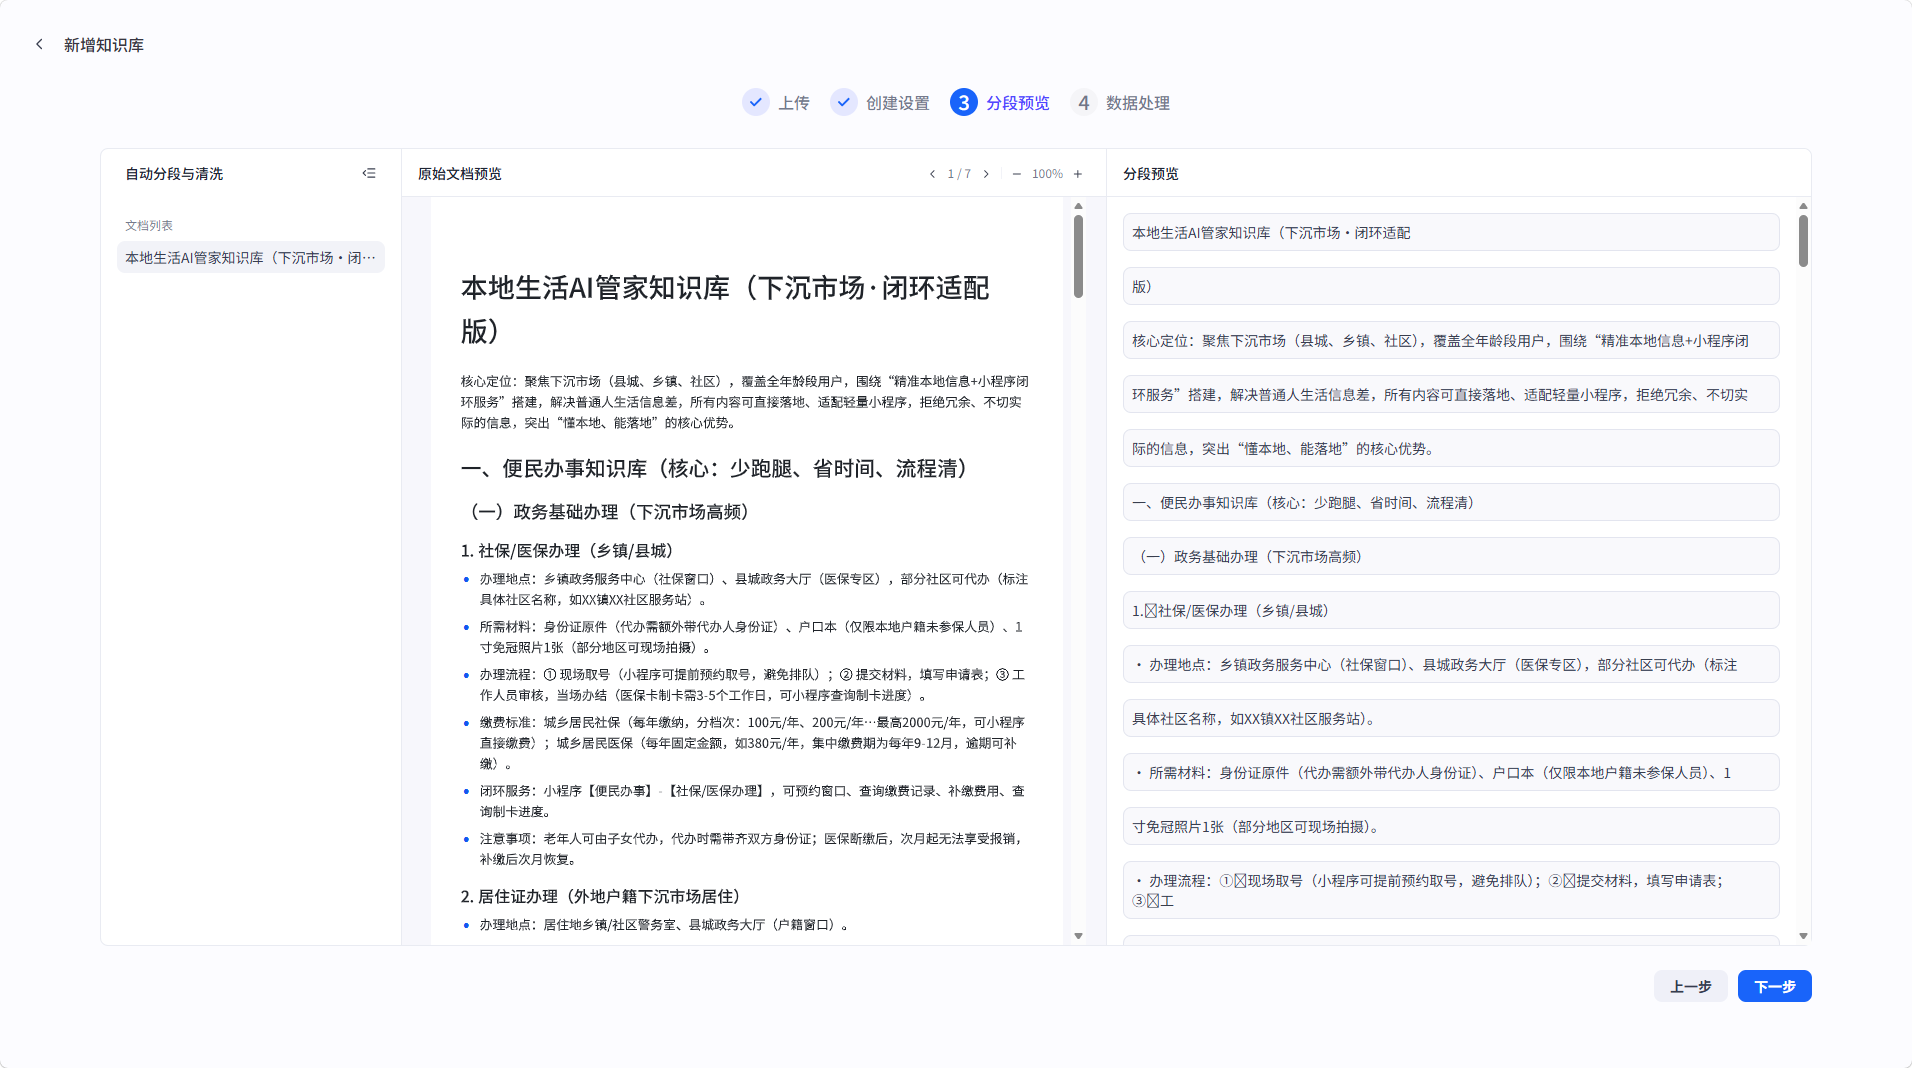Viewport: 1912px width, 1068px height.
Task: Click the 原始文档预览 panel heading
Action: [x=460, y=174]
